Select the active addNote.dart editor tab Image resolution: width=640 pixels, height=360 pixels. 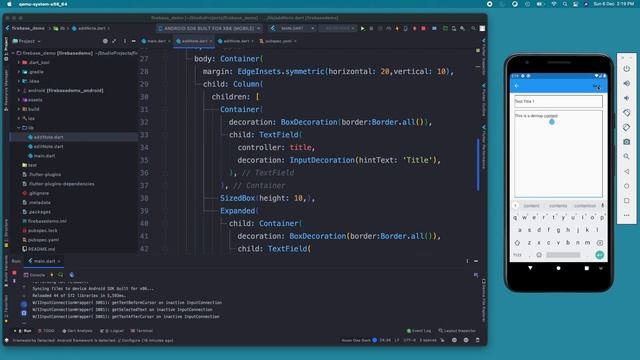[x=194, y=41]
